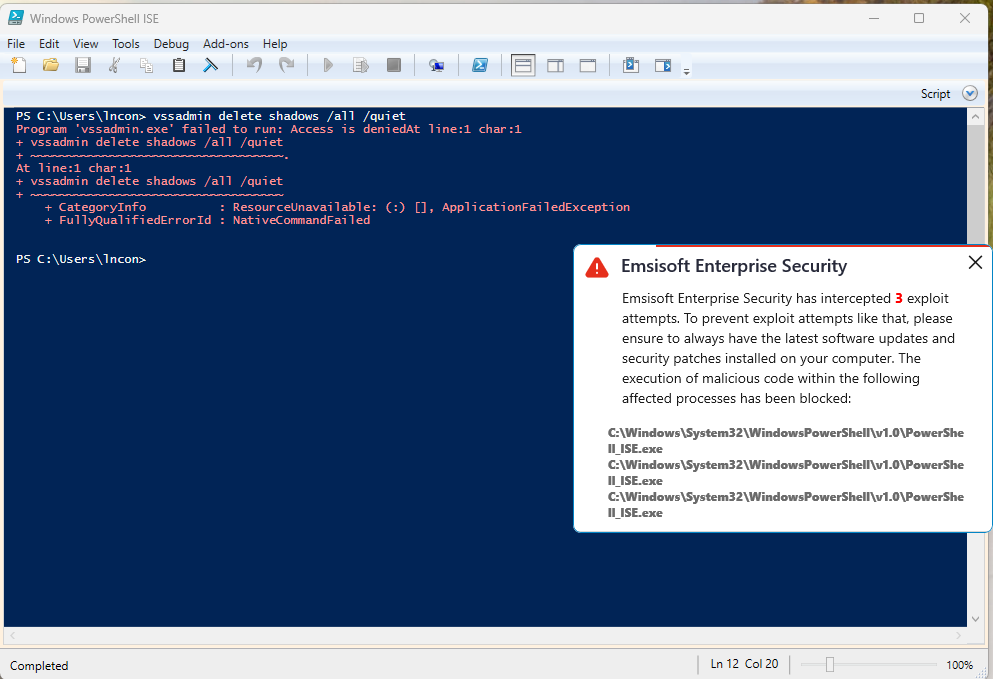This screenshot has width=993, height=679.
Task: Undo the last action
Action: [x=255, y=65]
